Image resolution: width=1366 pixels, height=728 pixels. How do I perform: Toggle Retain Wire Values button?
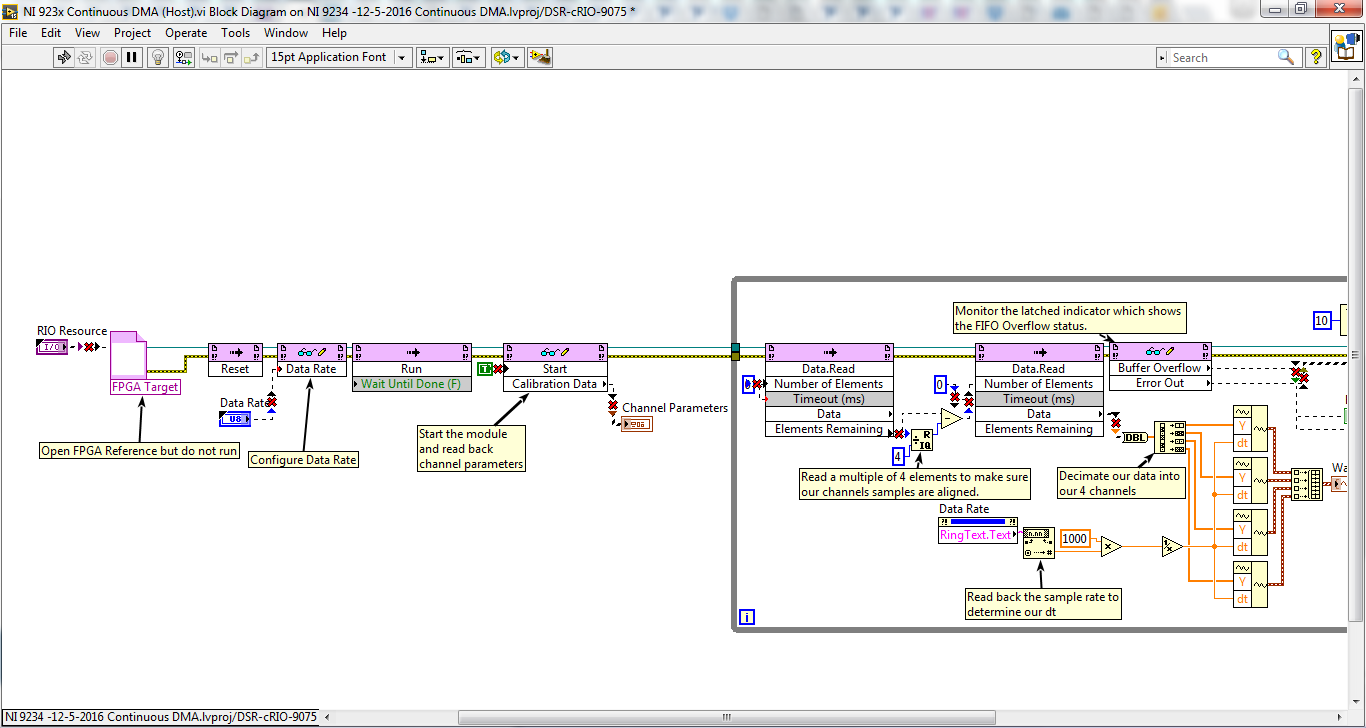pos(183,58)
